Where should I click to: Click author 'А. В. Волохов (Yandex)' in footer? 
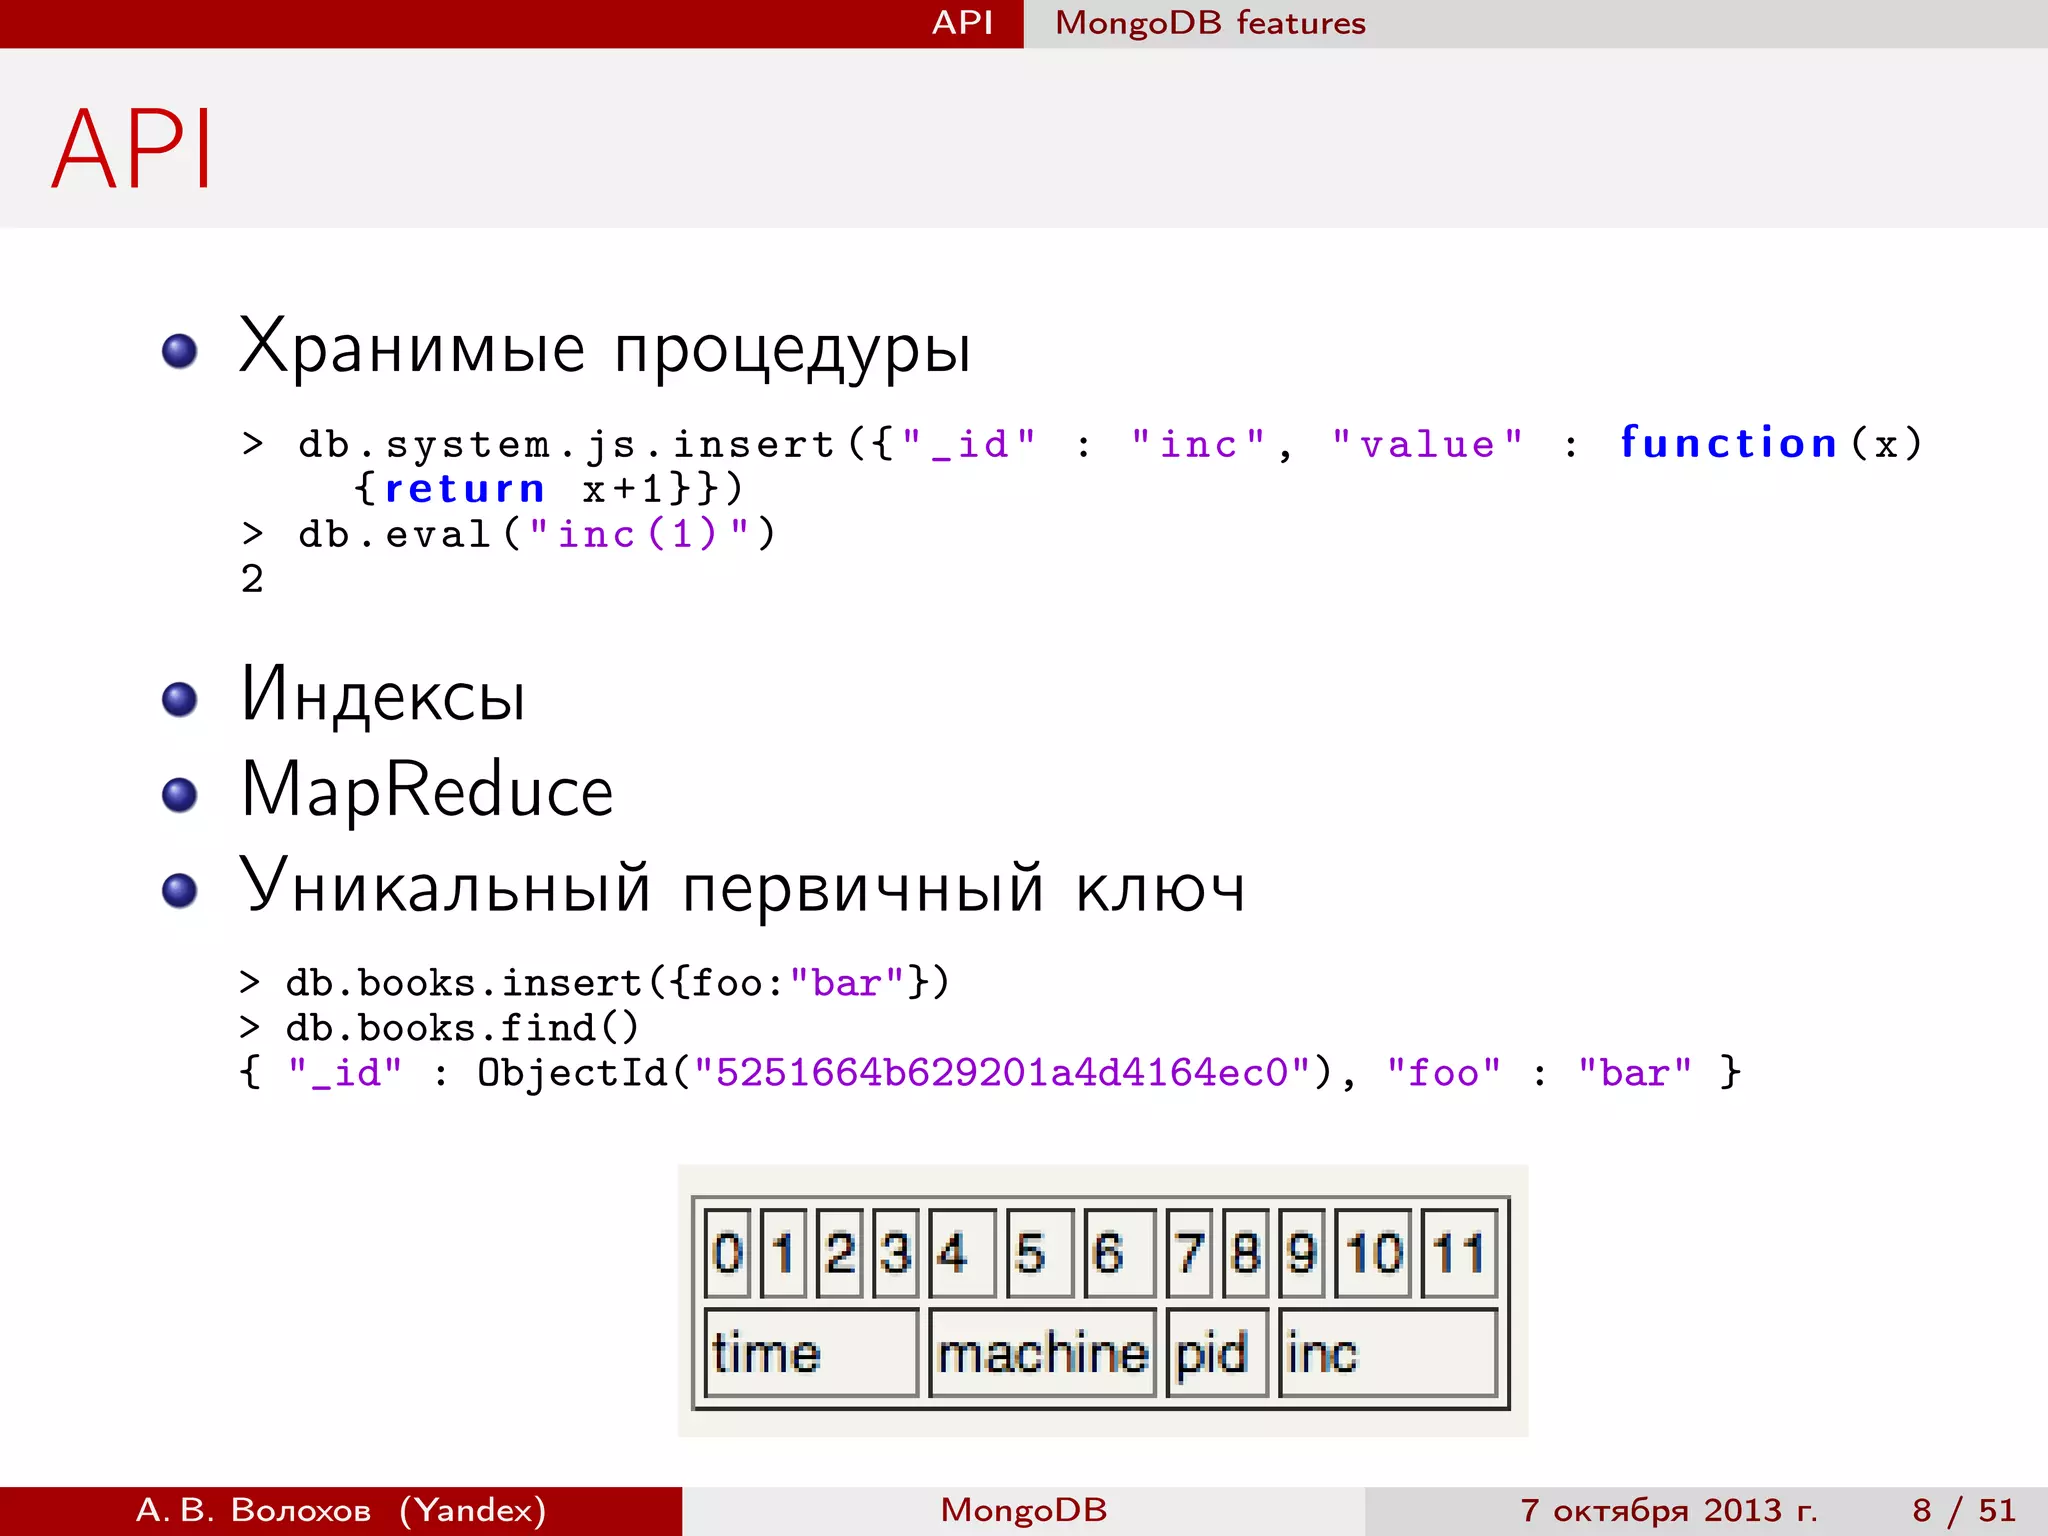tap(341, 1510)
